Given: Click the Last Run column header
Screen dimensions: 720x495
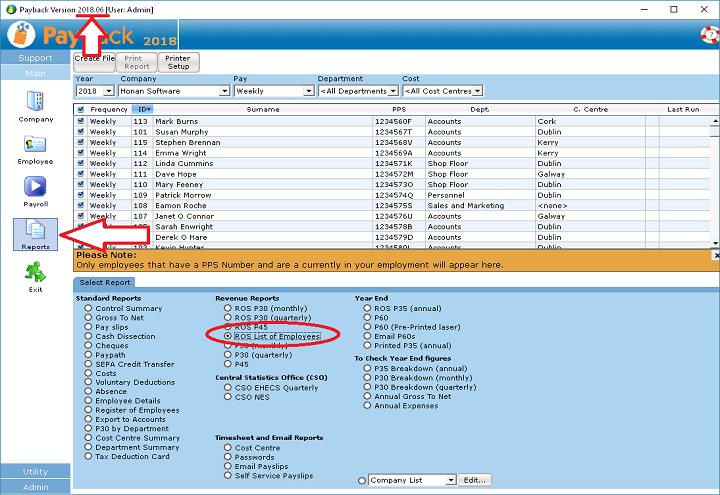Looking at the screenshot, I should [683, 109].
